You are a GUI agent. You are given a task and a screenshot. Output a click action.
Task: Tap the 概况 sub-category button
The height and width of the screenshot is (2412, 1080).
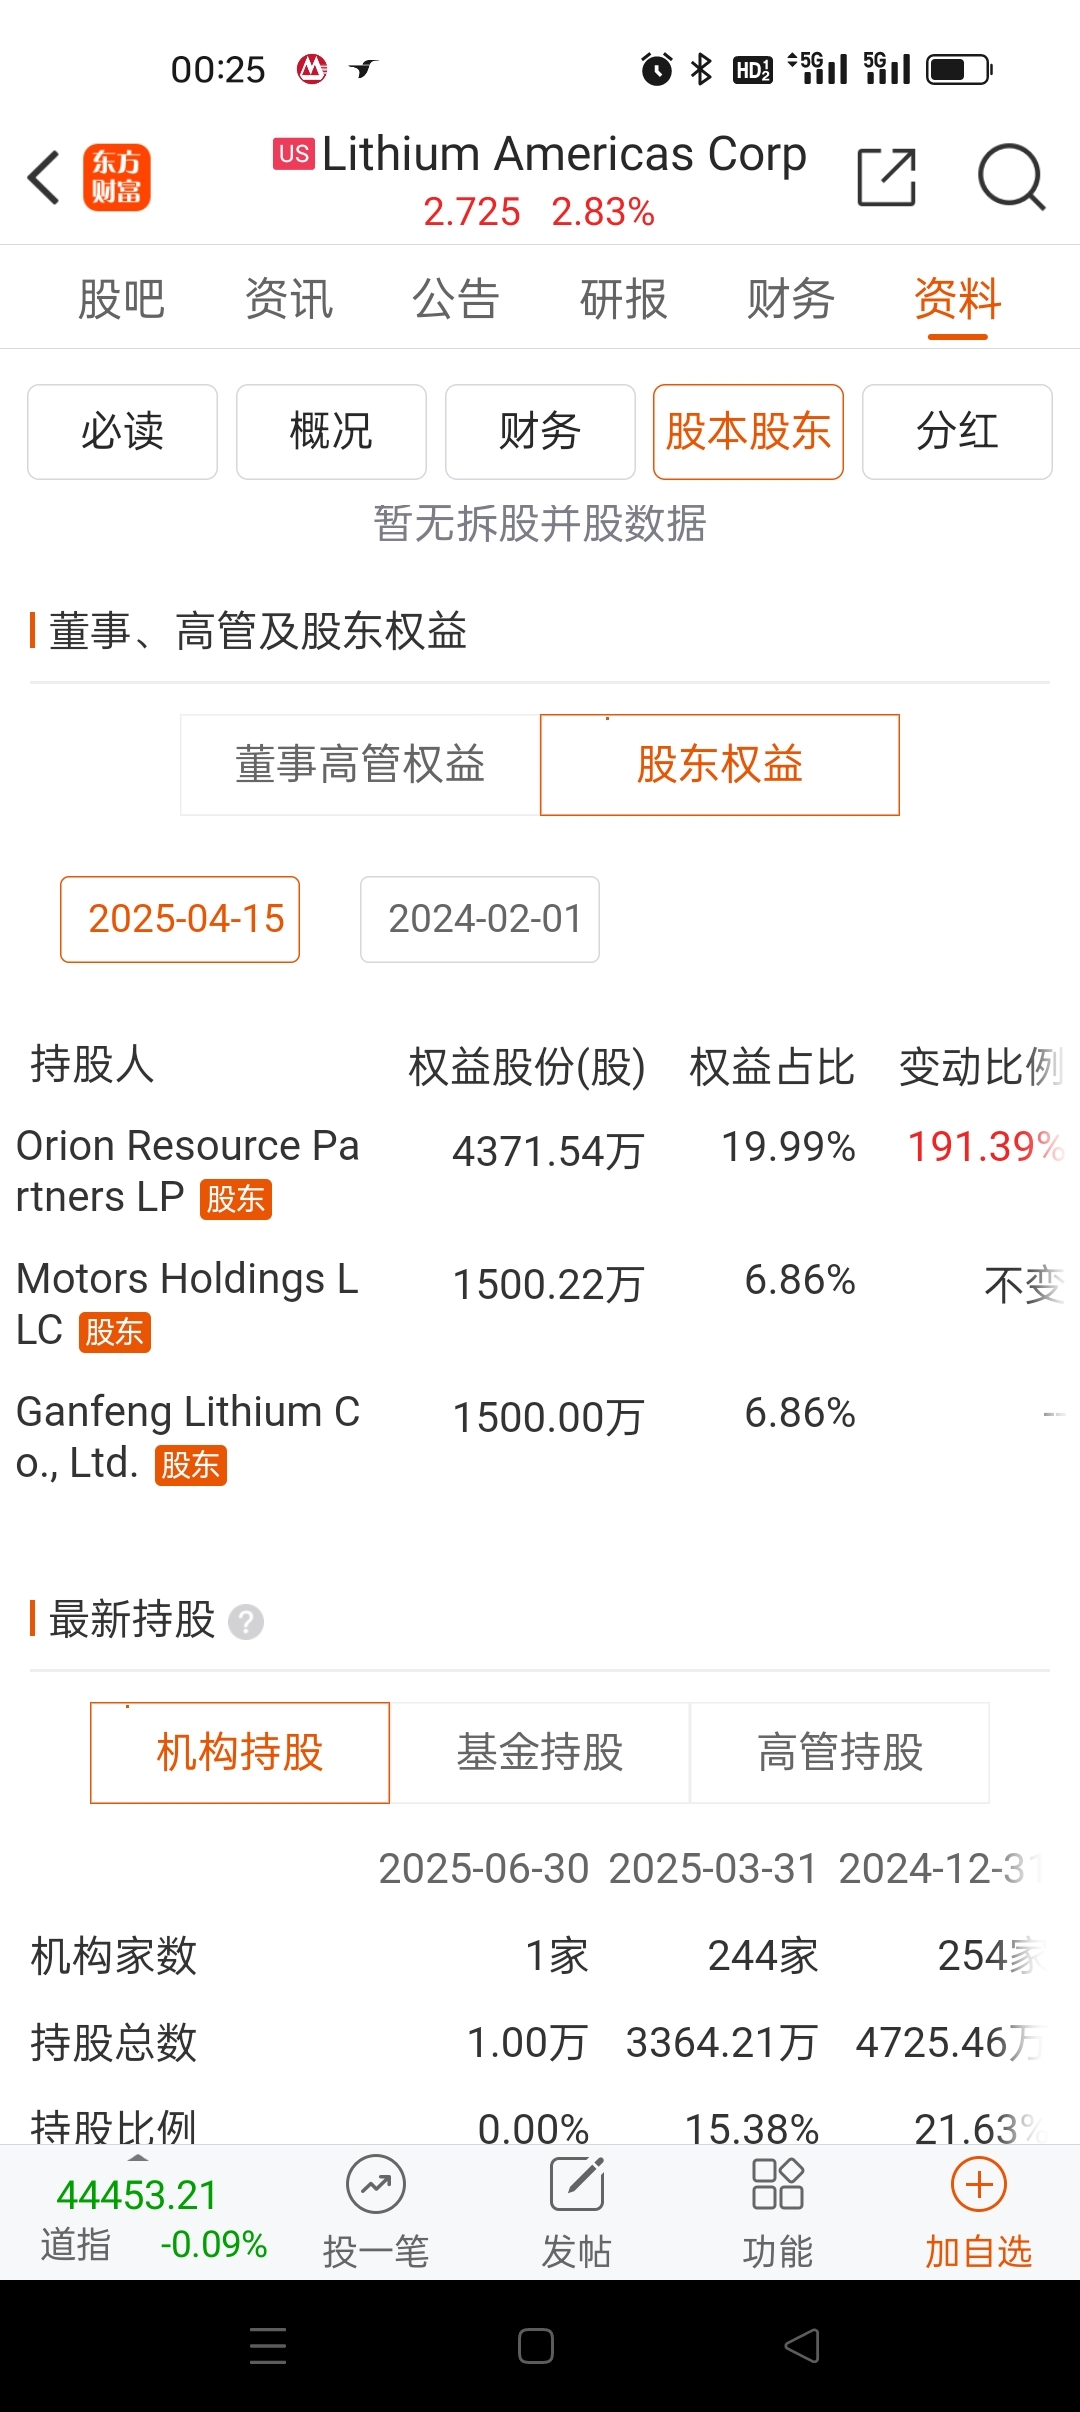click(331, 432)
